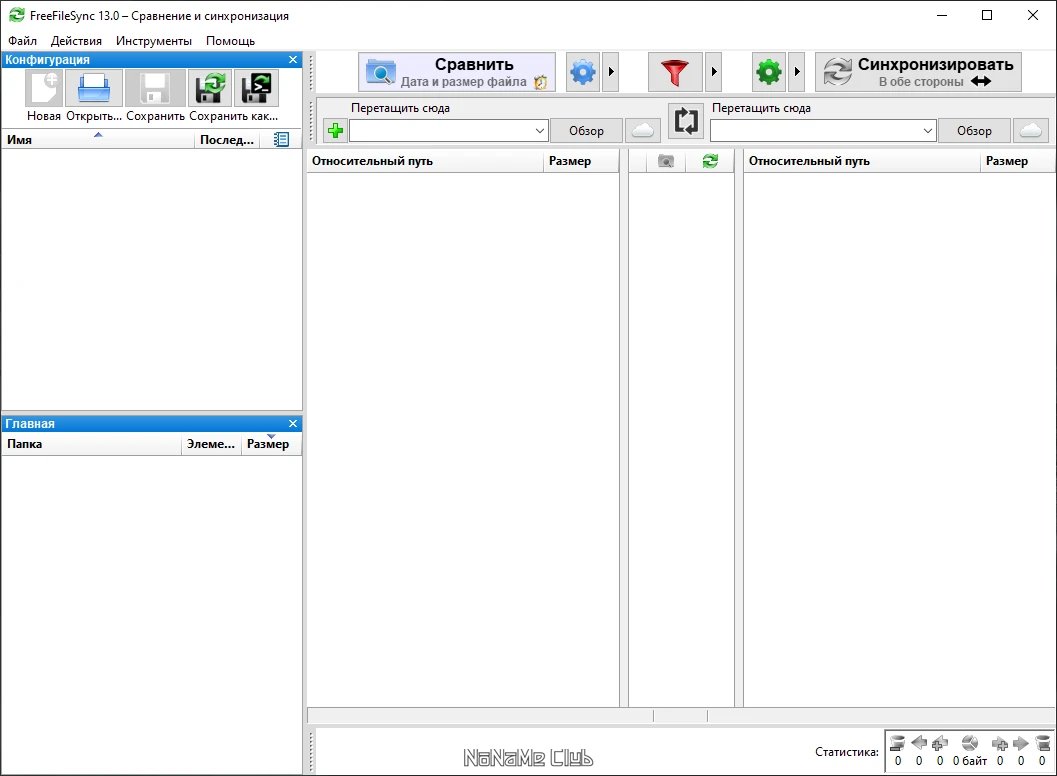Viewport: 1057px width, 776px height.
Task: Click Сохранить как with green sync arrows
Action: [210, 88]
